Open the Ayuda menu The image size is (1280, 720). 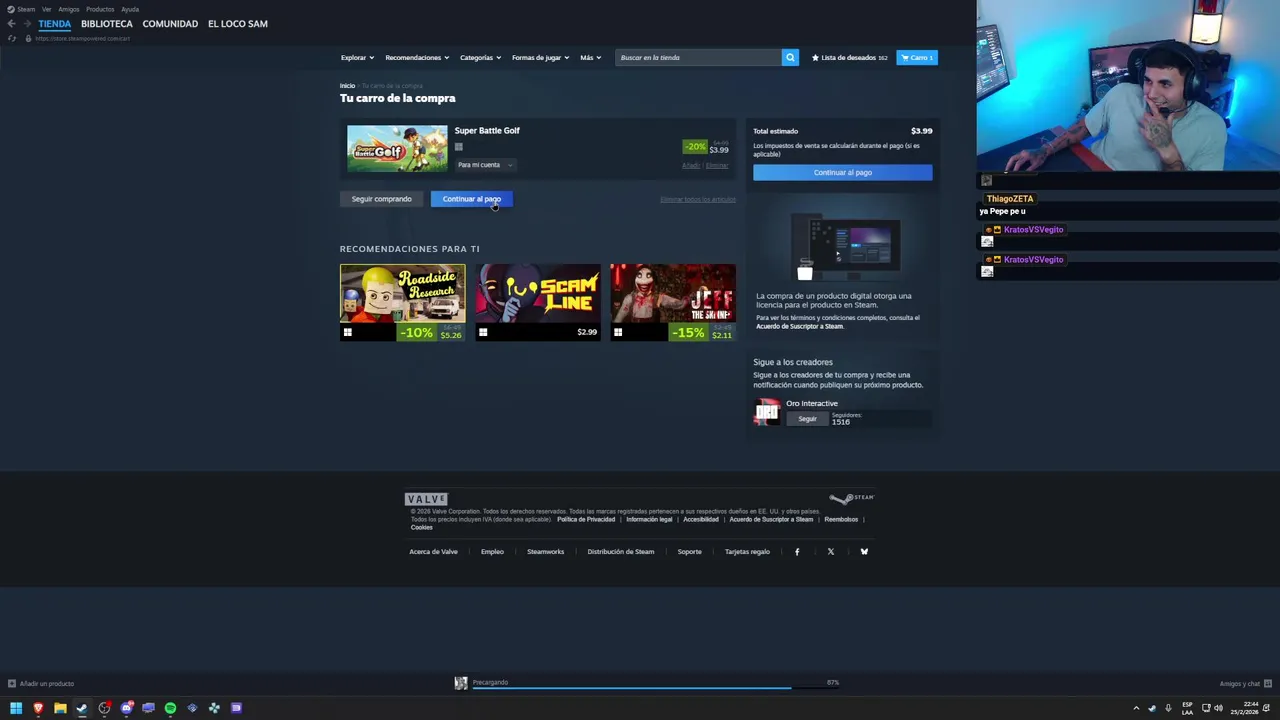130,9
